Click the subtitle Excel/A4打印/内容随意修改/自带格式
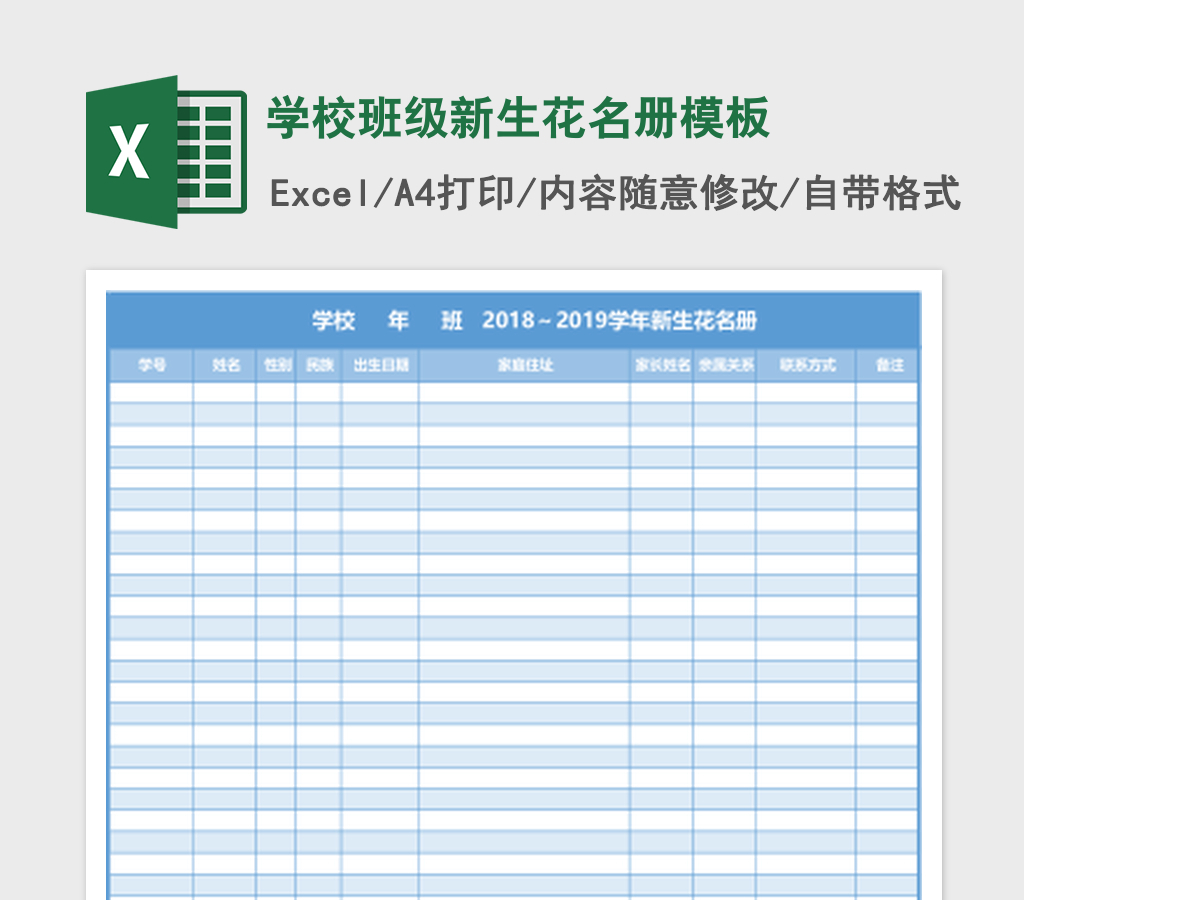This screenshot has width=1200, height=900. (x=615, y=193)
